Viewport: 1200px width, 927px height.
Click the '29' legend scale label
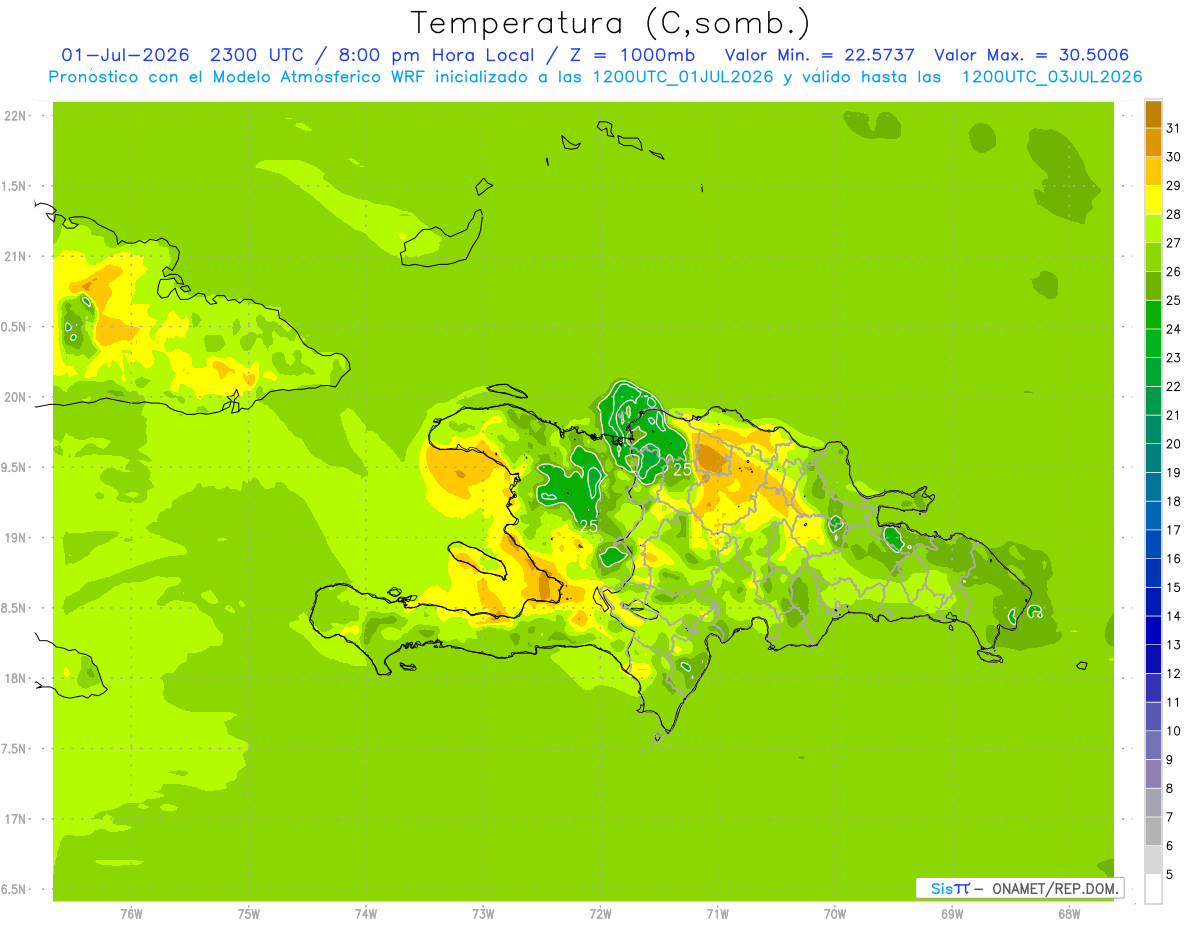coord(1173,185)
